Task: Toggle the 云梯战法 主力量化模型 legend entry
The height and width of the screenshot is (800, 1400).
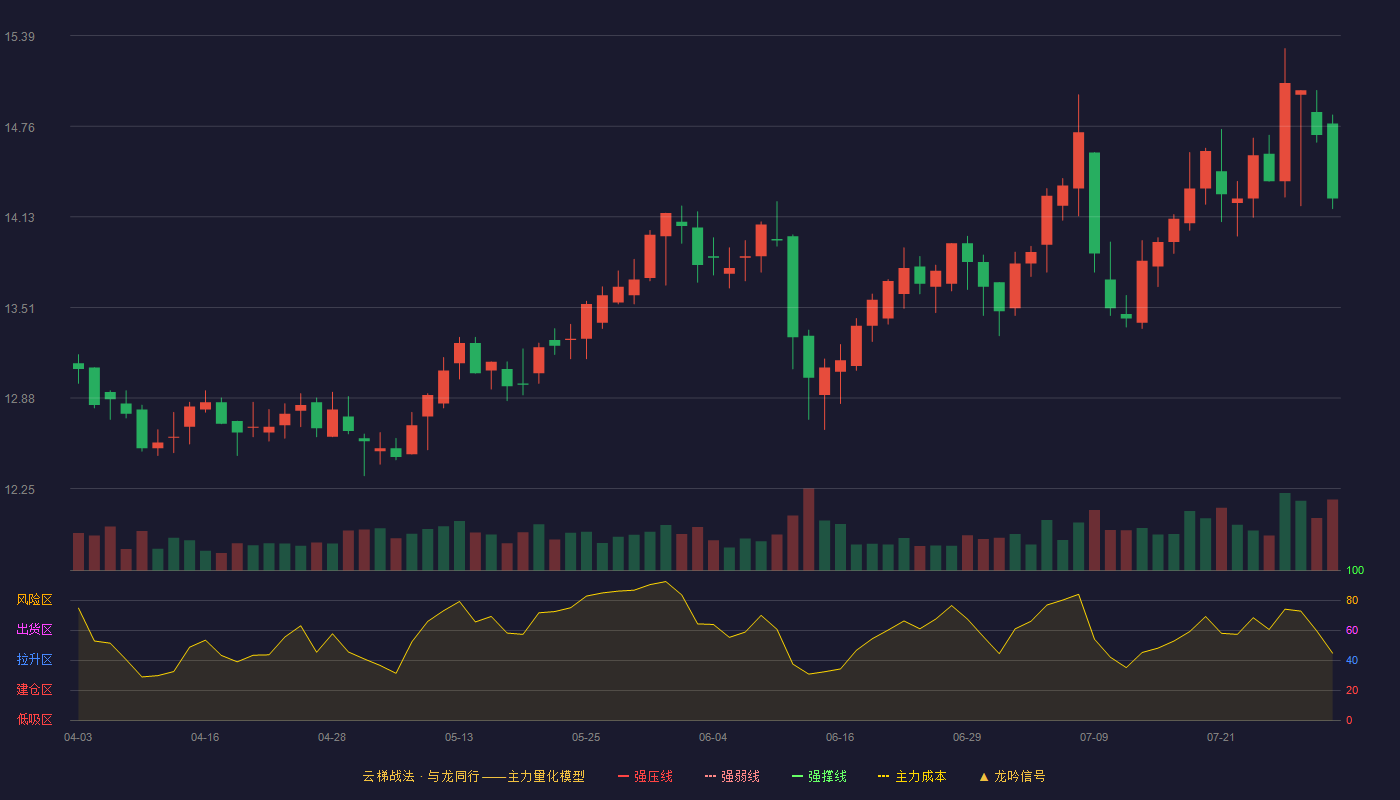Action: click(x=473, y=776)
